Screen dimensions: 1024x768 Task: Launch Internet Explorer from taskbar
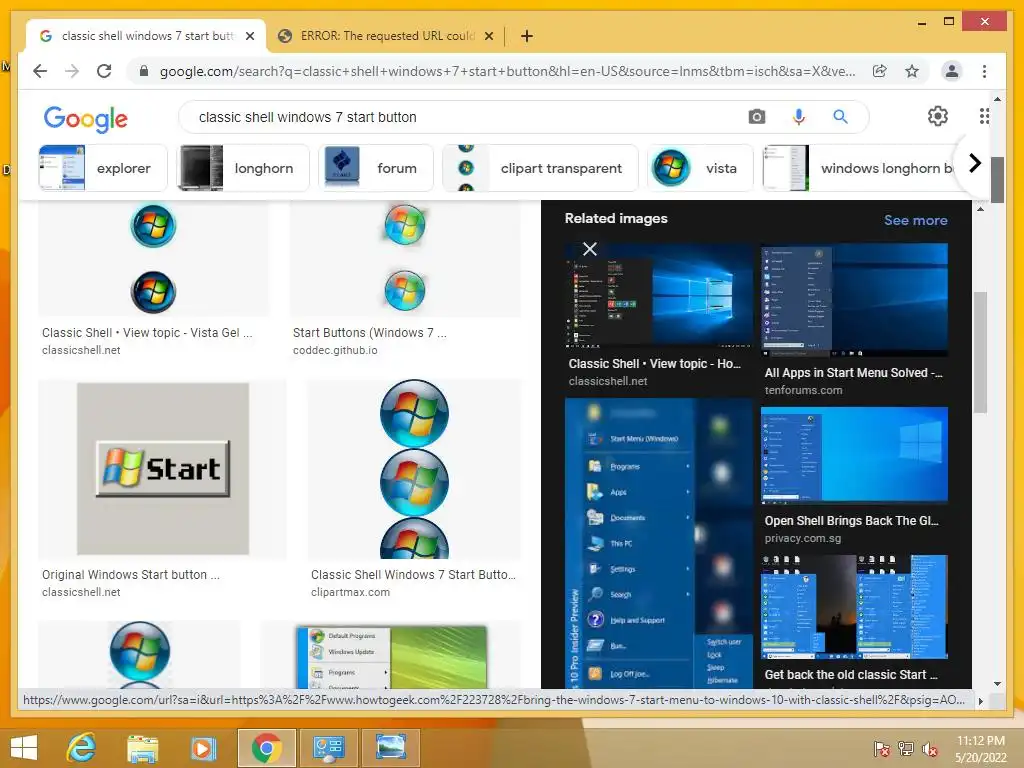pos(82,748)
